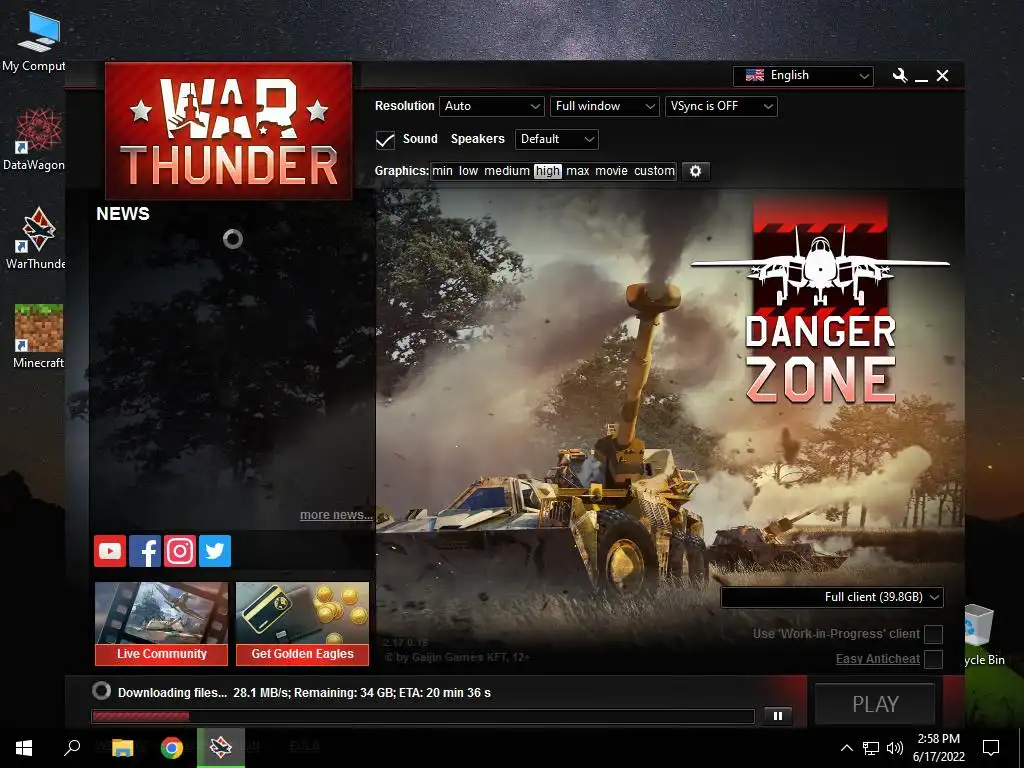The image size is (1024, 768).
Task: Set graphics preset to movie
Action: point(611,171)
